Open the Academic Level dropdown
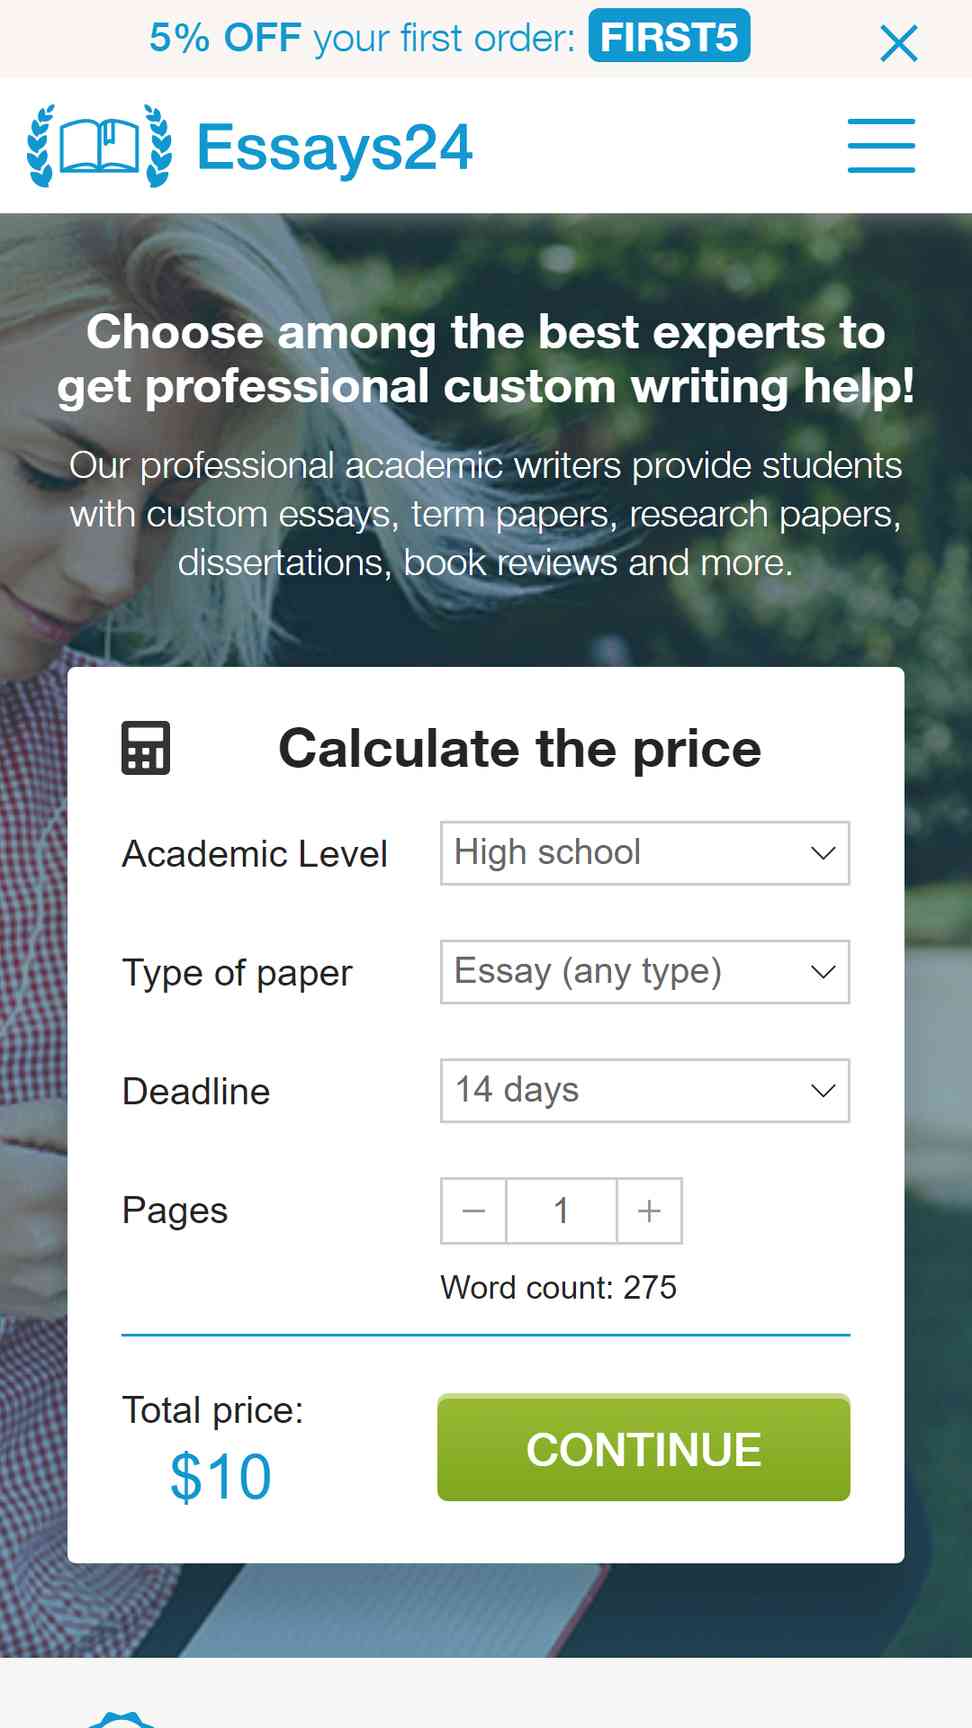The width and height of the screenshot is (972, 1728). (x=645, y=853)
